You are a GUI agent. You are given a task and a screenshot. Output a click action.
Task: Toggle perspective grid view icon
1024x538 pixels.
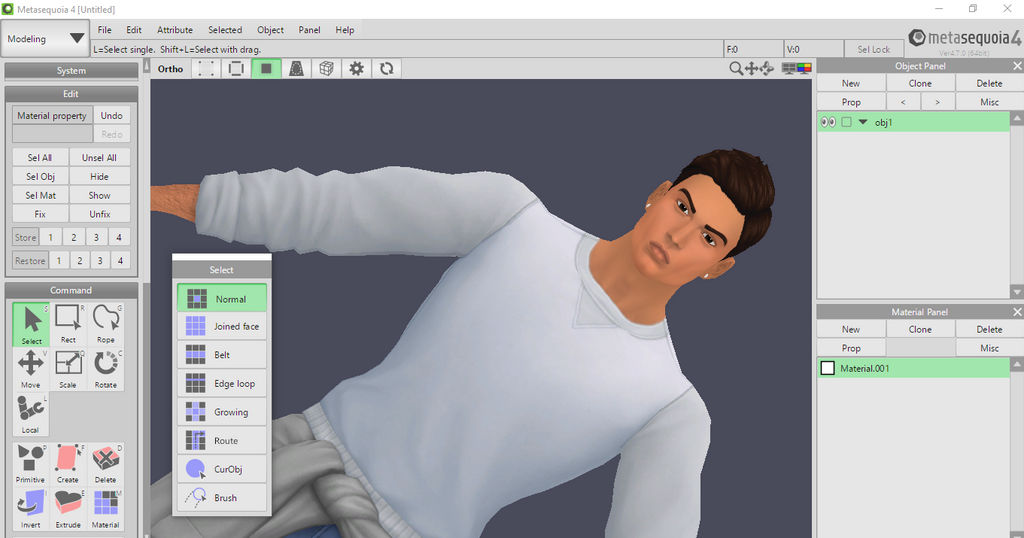point(296,69)
